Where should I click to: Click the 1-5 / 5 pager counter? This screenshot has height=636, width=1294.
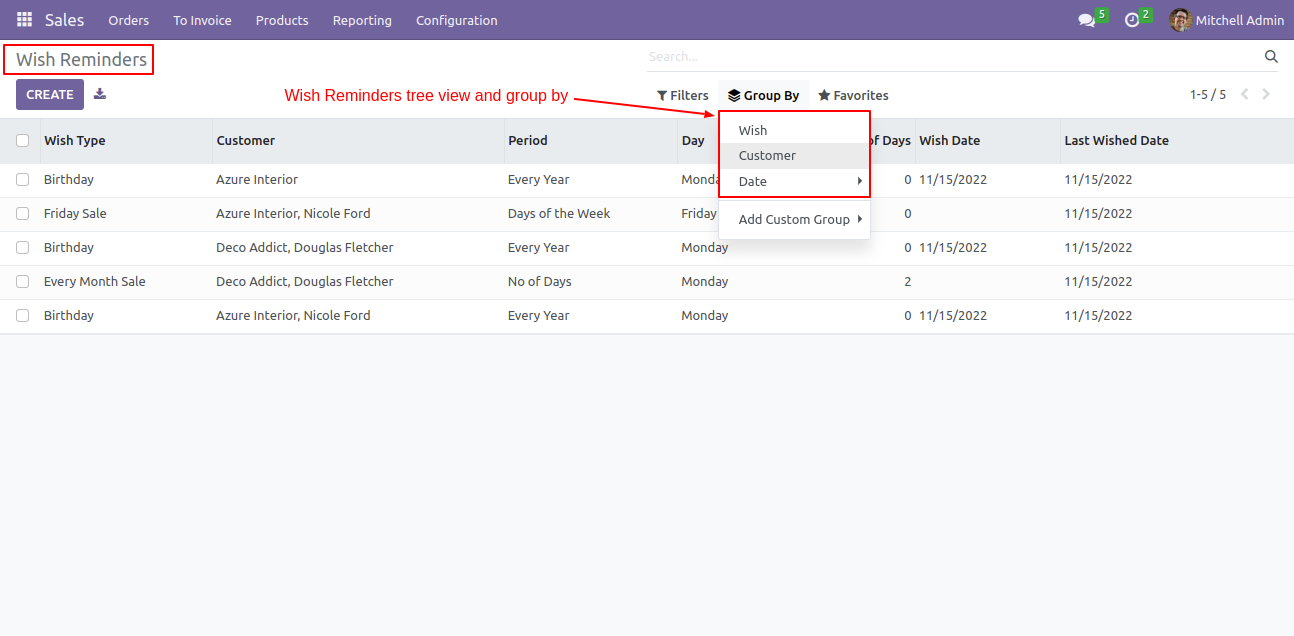click(1208, 95)
